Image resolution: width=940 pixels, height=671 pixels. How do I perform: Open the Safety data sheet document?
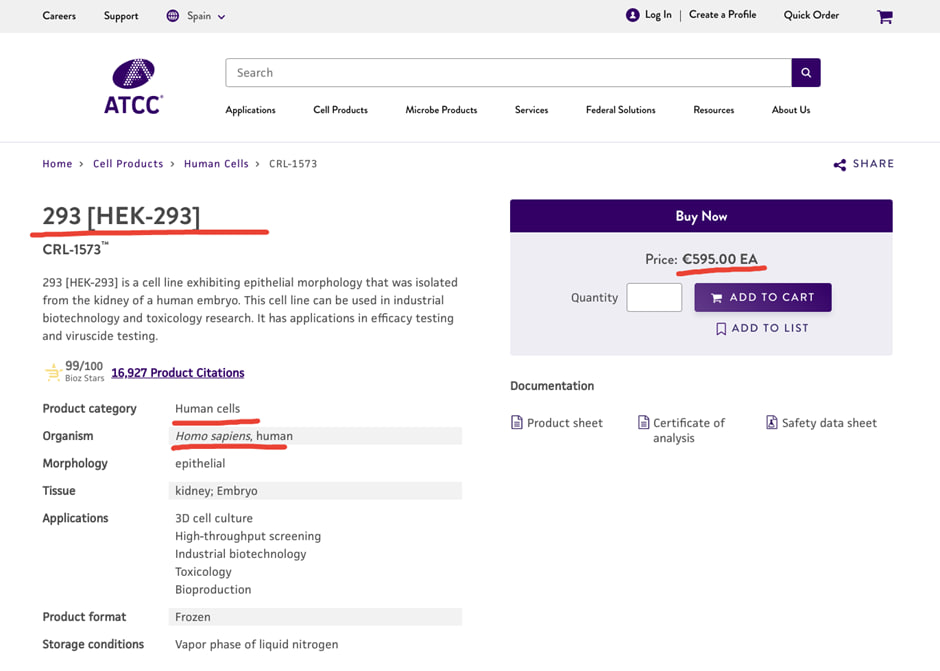(x=771, y=423)
